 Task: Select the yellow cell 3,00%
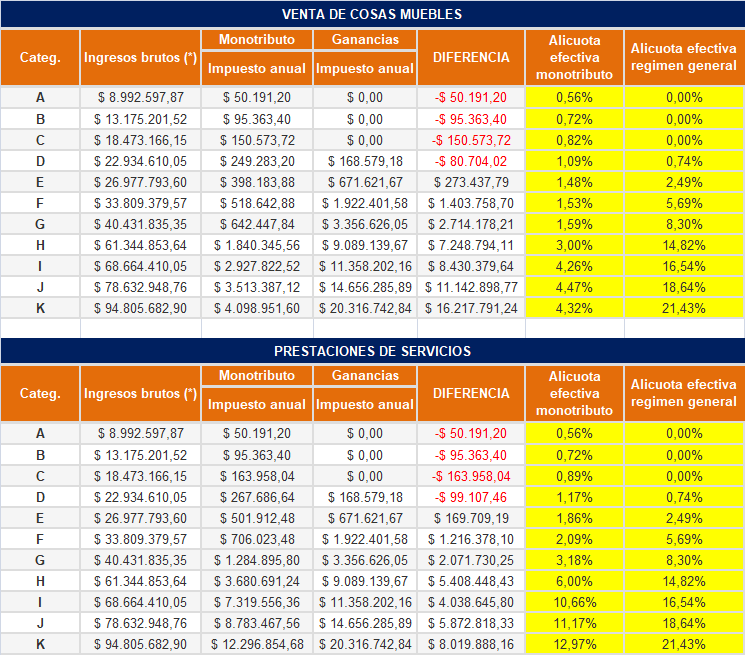tap(574, 246)
